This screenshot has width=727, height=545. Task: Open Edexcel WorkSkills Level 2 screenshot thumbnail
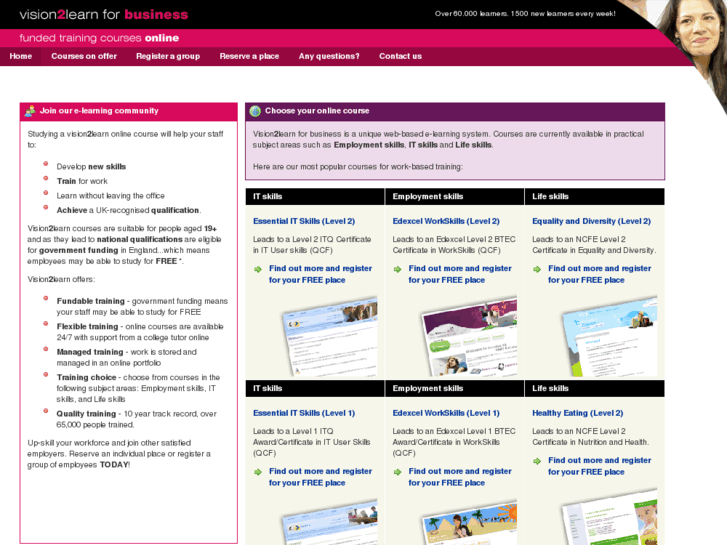click(x=469, y=336)
